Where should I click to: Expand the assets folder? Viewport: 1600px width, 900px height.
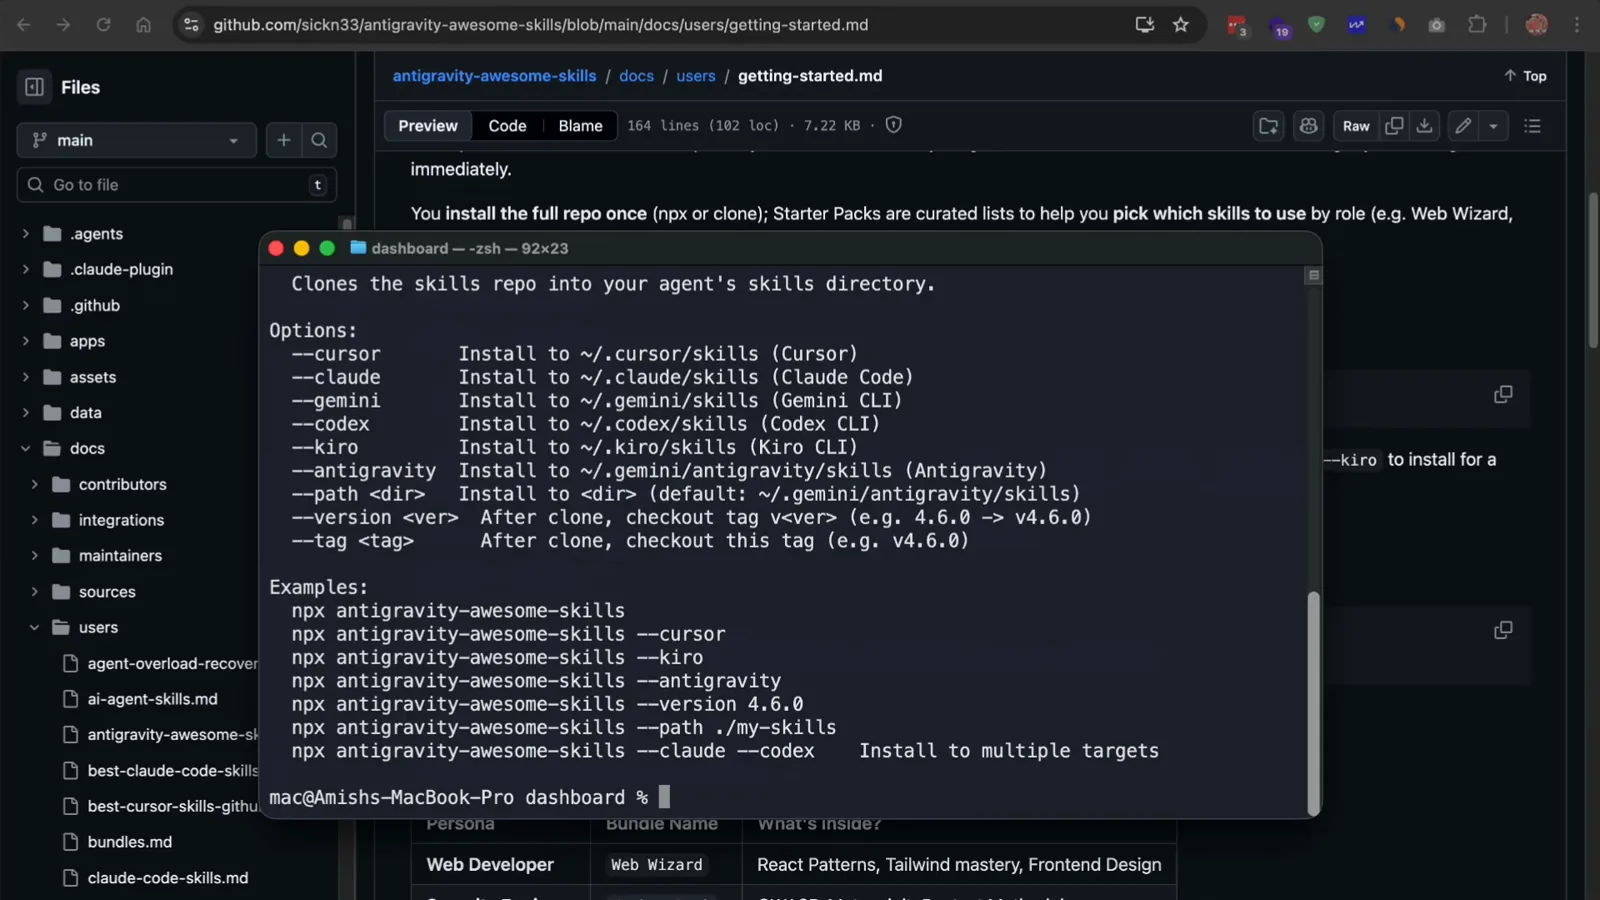[26, 377]
